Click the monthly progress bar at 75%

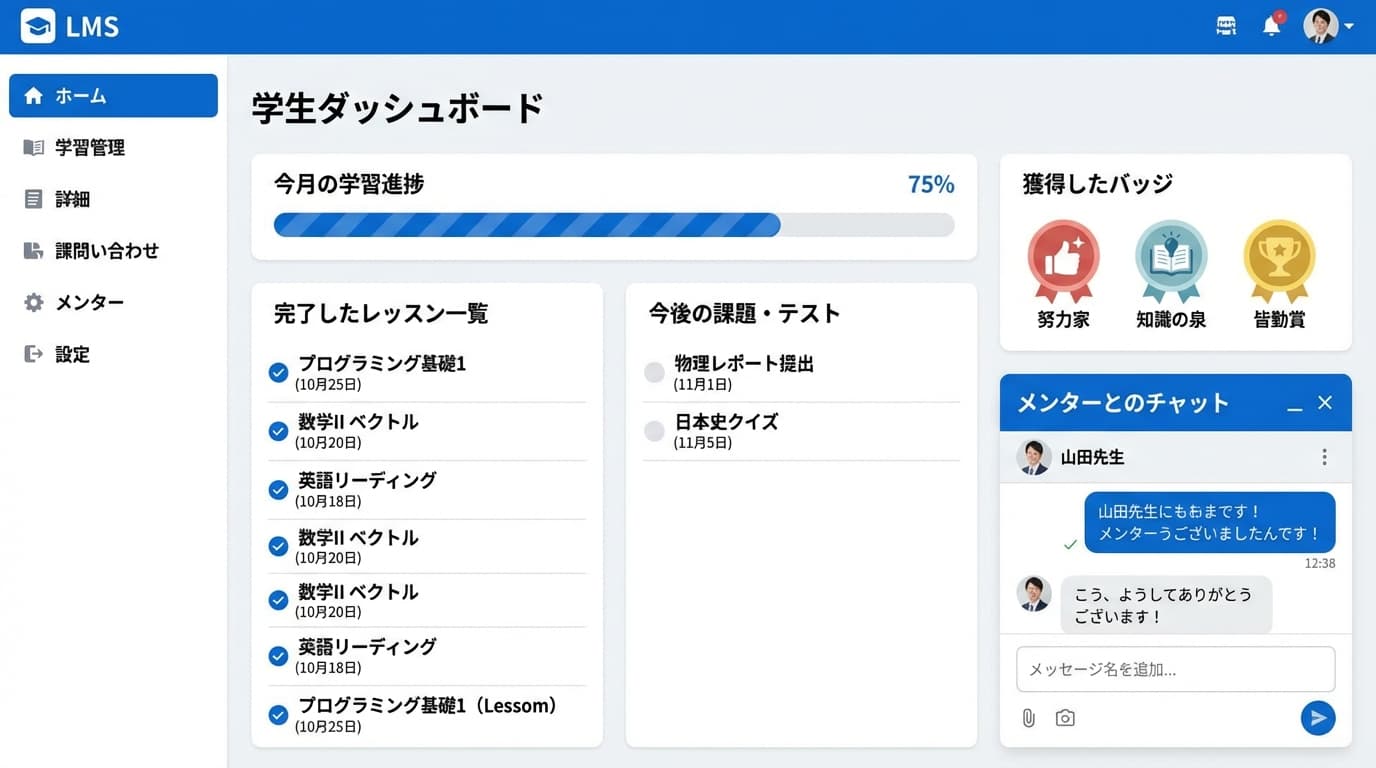pos(614,224)
